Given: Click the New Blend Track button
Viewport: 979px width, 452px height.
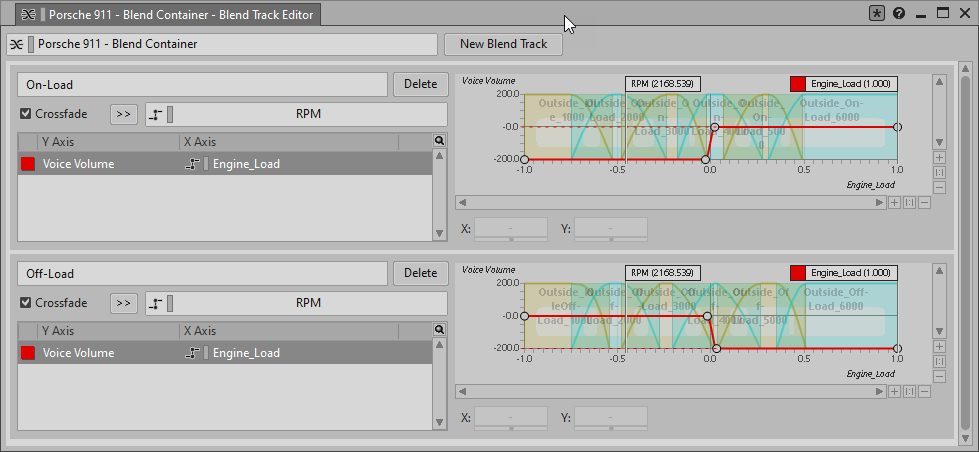Looking at the screenshot, I should click(503, 44).
